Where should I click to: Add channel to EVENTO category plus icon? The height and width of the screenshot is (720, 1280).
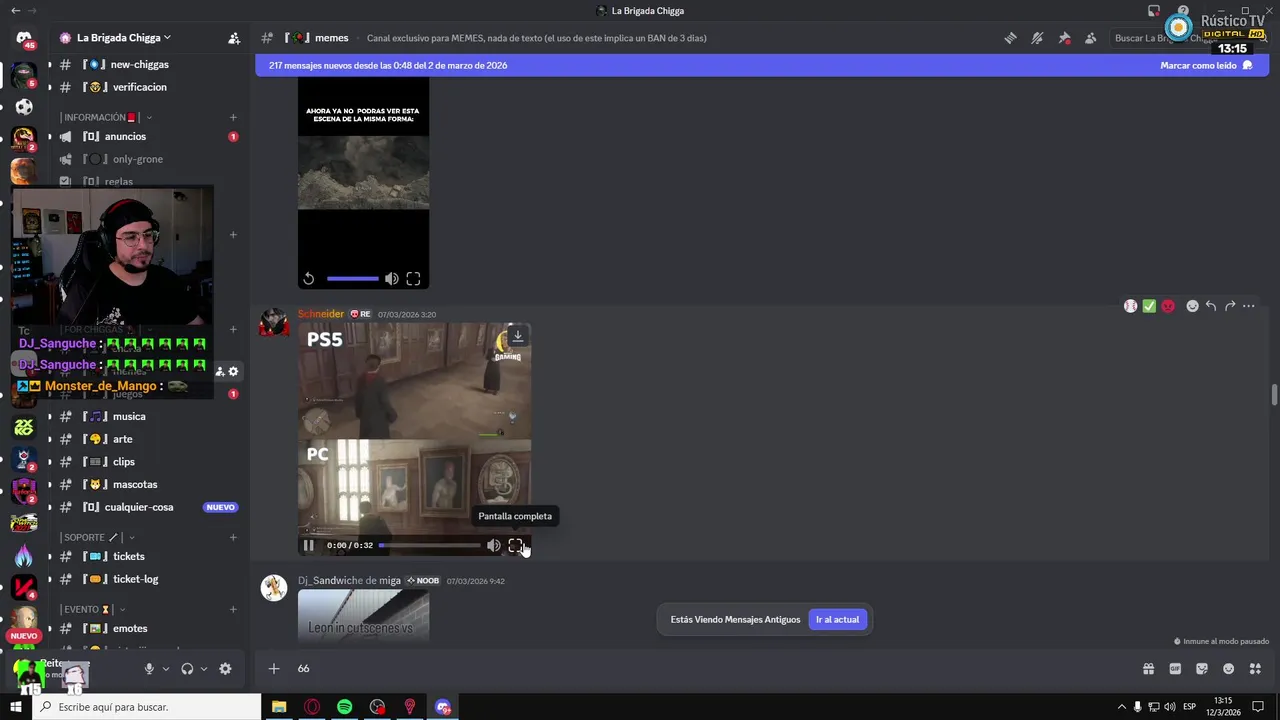[x=233, y=609]
